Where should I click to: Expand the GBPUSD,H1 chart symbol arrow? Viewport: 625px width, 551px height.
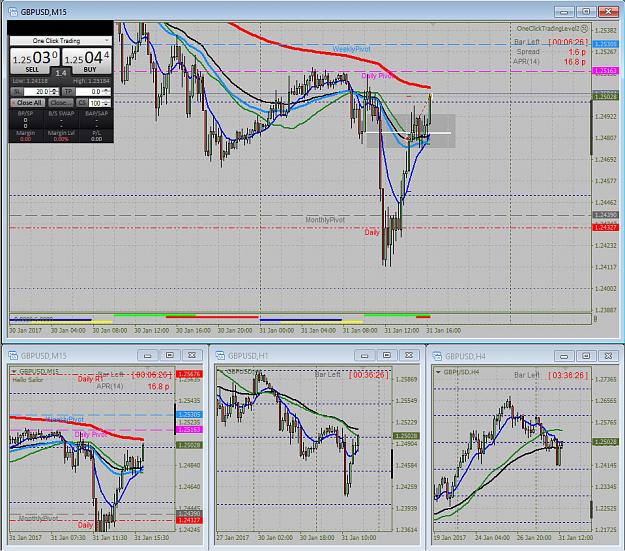pos(221,371)
